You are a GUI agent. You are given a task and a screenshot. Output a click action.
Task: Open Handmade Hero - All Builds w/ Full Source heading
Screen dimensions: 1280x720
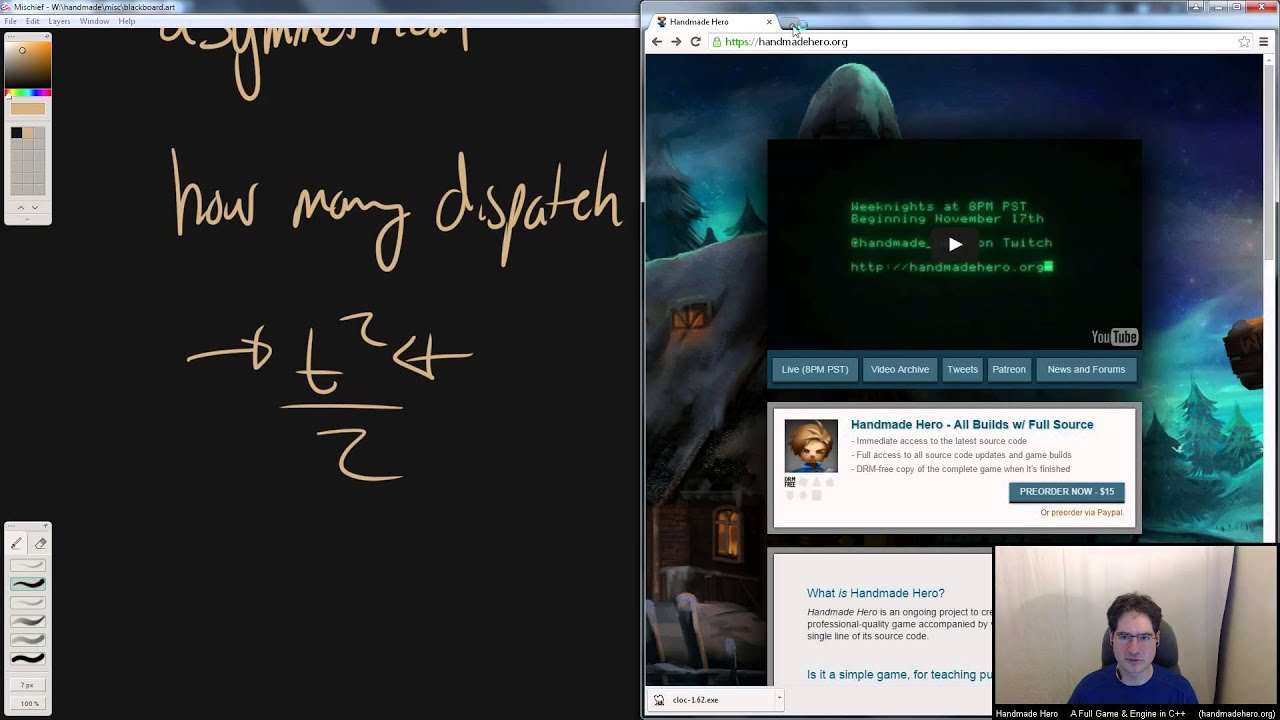coord(972,425)
